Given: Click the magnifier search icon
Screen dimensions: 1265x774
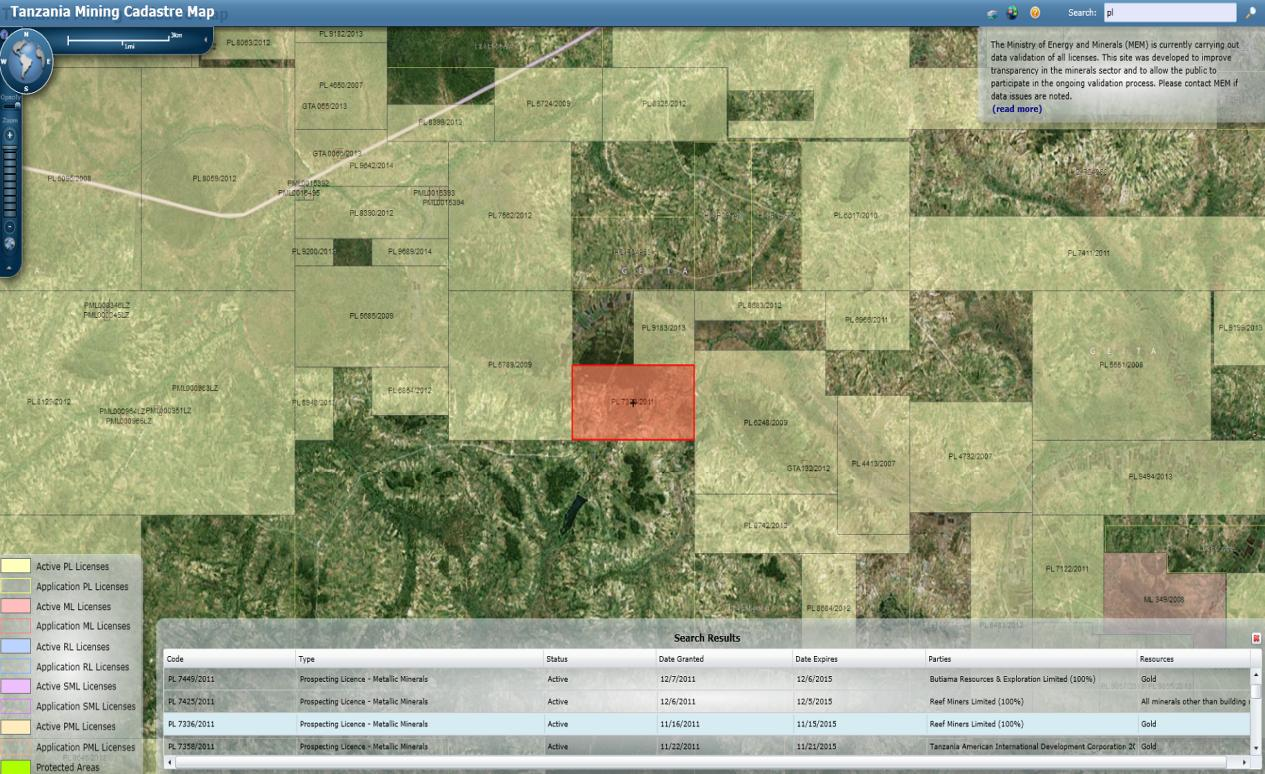Looking at the screenshot, I should click(1250, 12).
